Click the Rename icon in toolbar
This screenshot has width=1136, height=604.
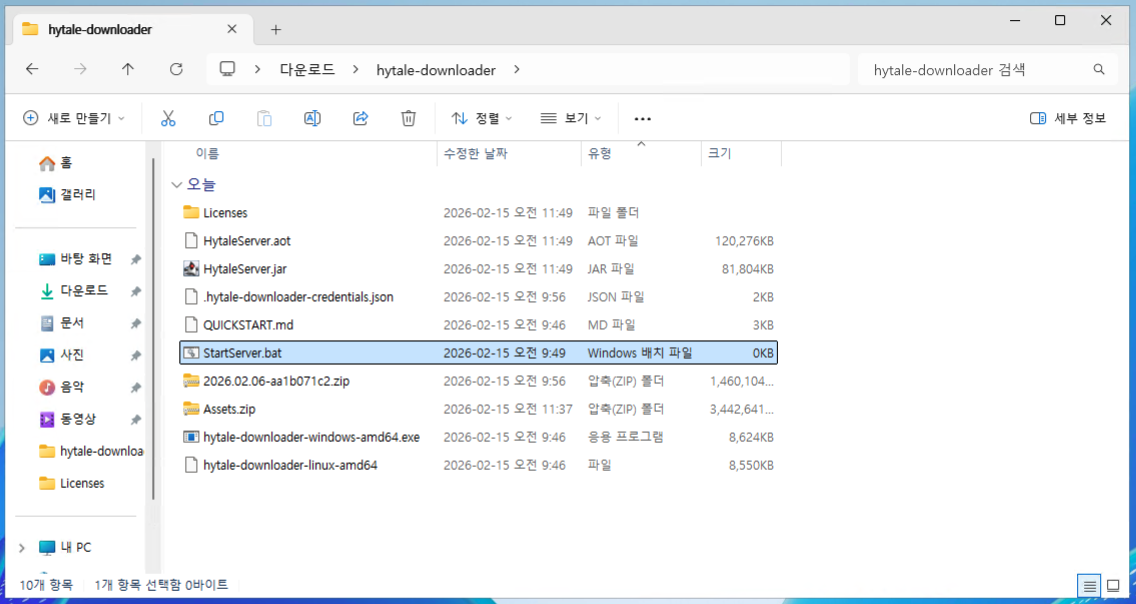(x=312, y=118)
